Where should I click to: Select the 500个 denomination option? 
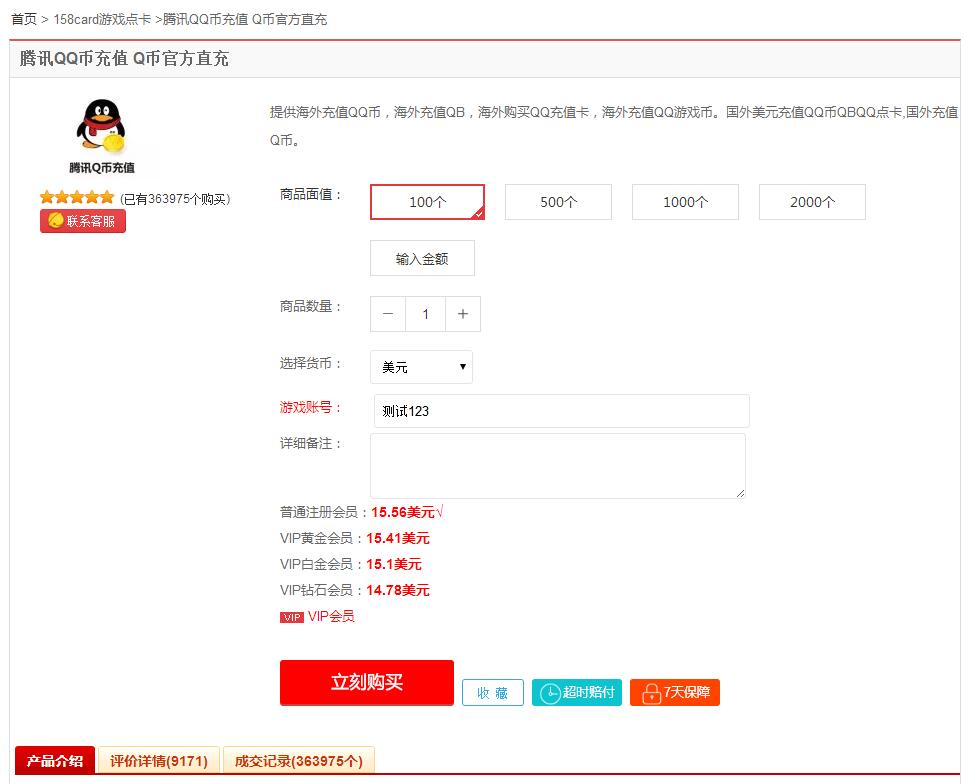point(558,202)
